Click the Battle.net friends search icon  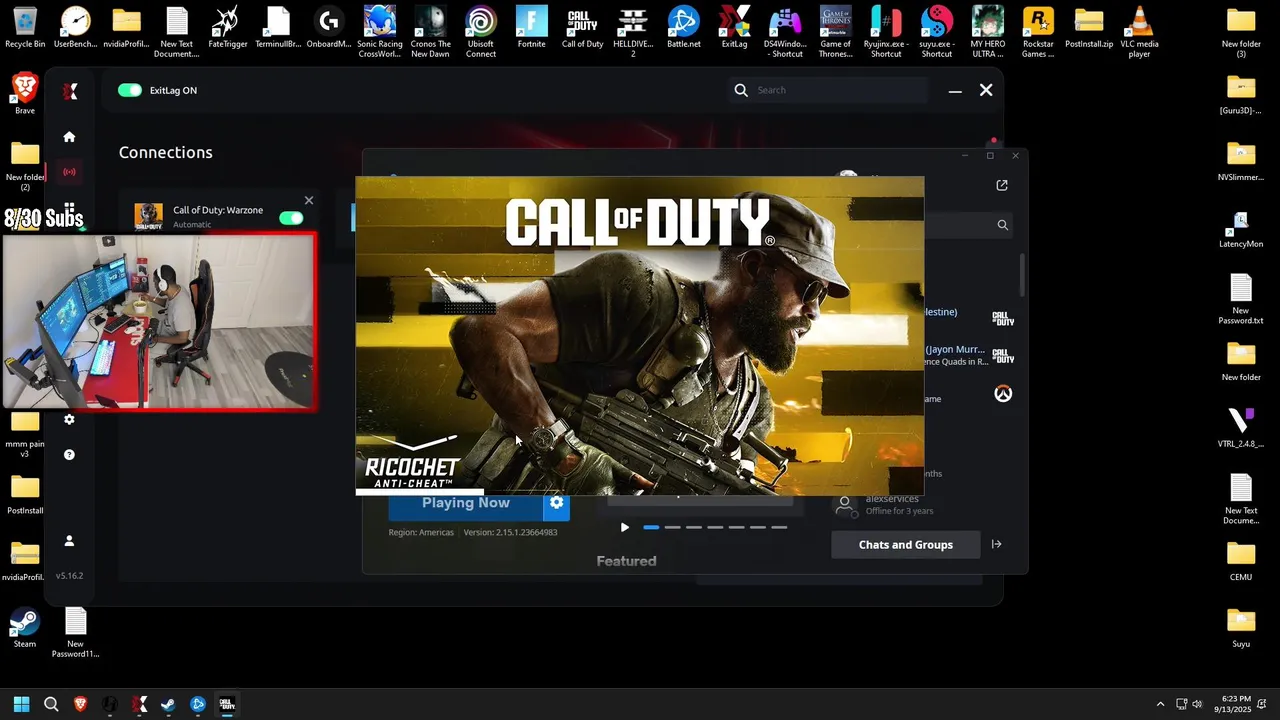point(1002,225)
